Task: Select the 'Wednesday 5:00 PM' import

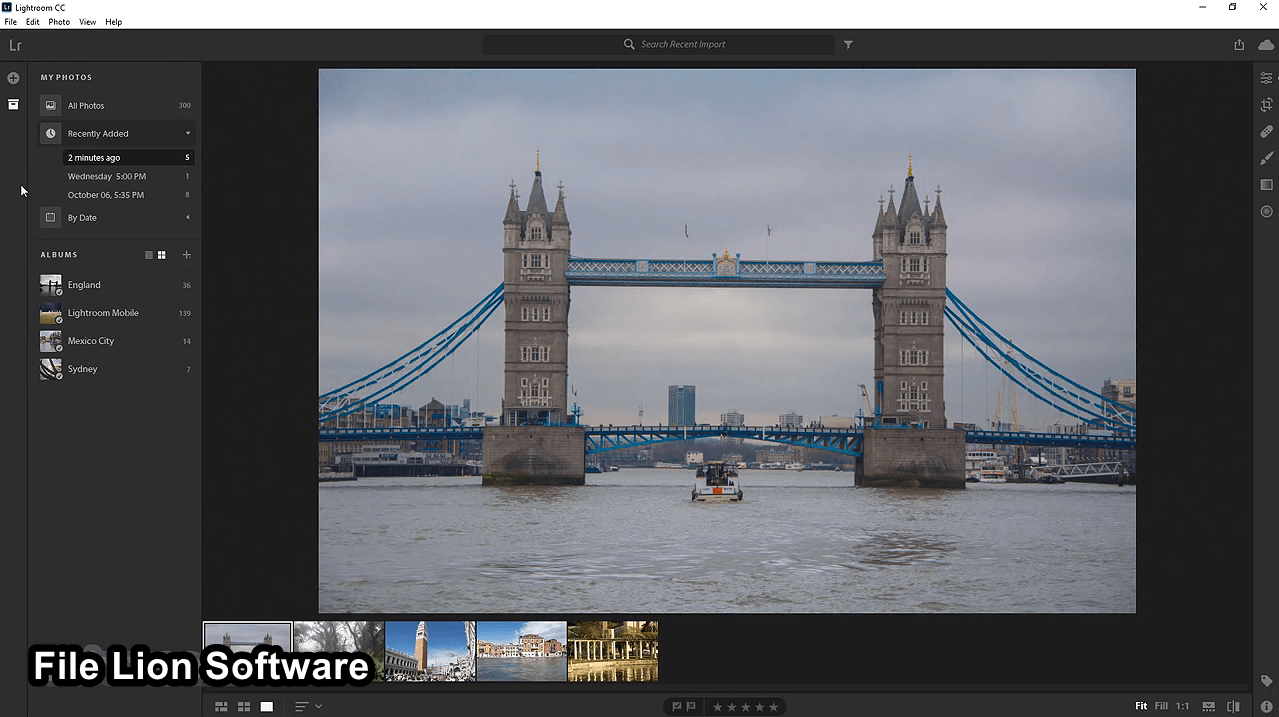Action: pos(128,176)
